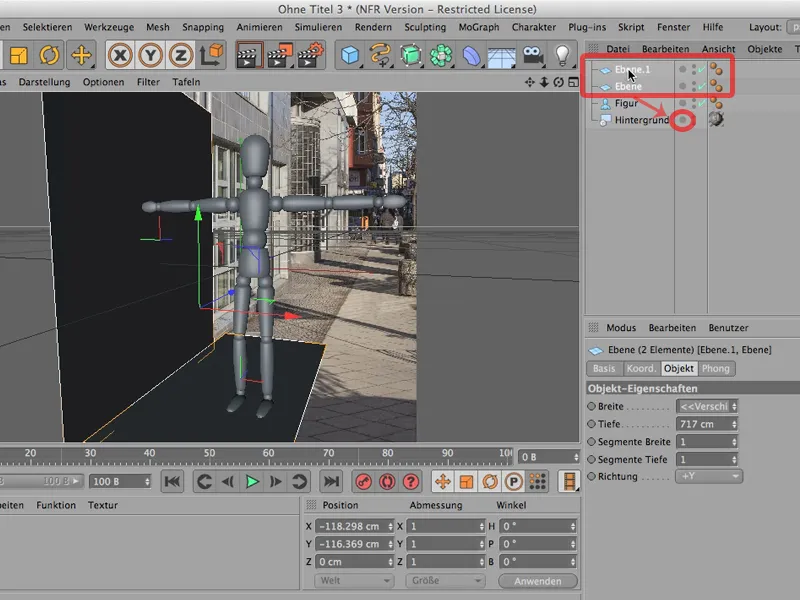Click the viewport zoom-camera icon
800x600 pixels.
(544, 82)
